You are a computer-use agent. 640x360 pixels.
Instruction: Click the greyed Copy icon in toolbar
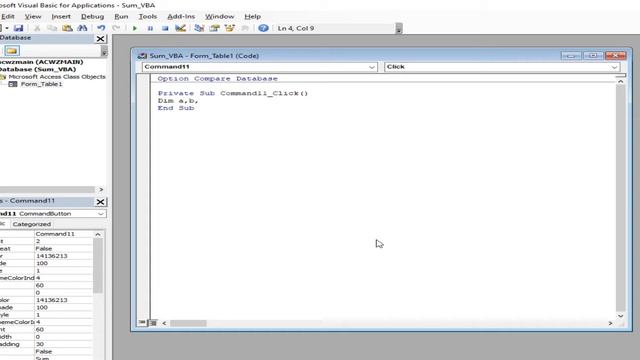point(52,28)
